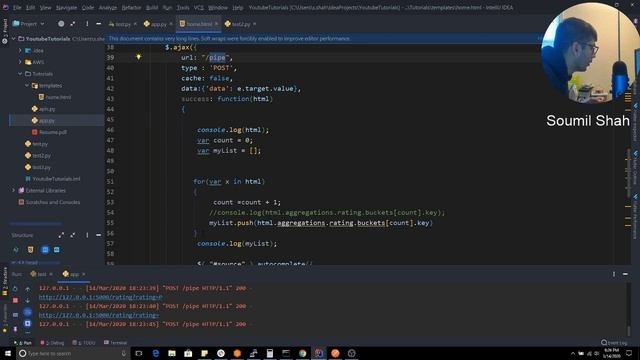Open the 6: TODO tool window button

84,343
